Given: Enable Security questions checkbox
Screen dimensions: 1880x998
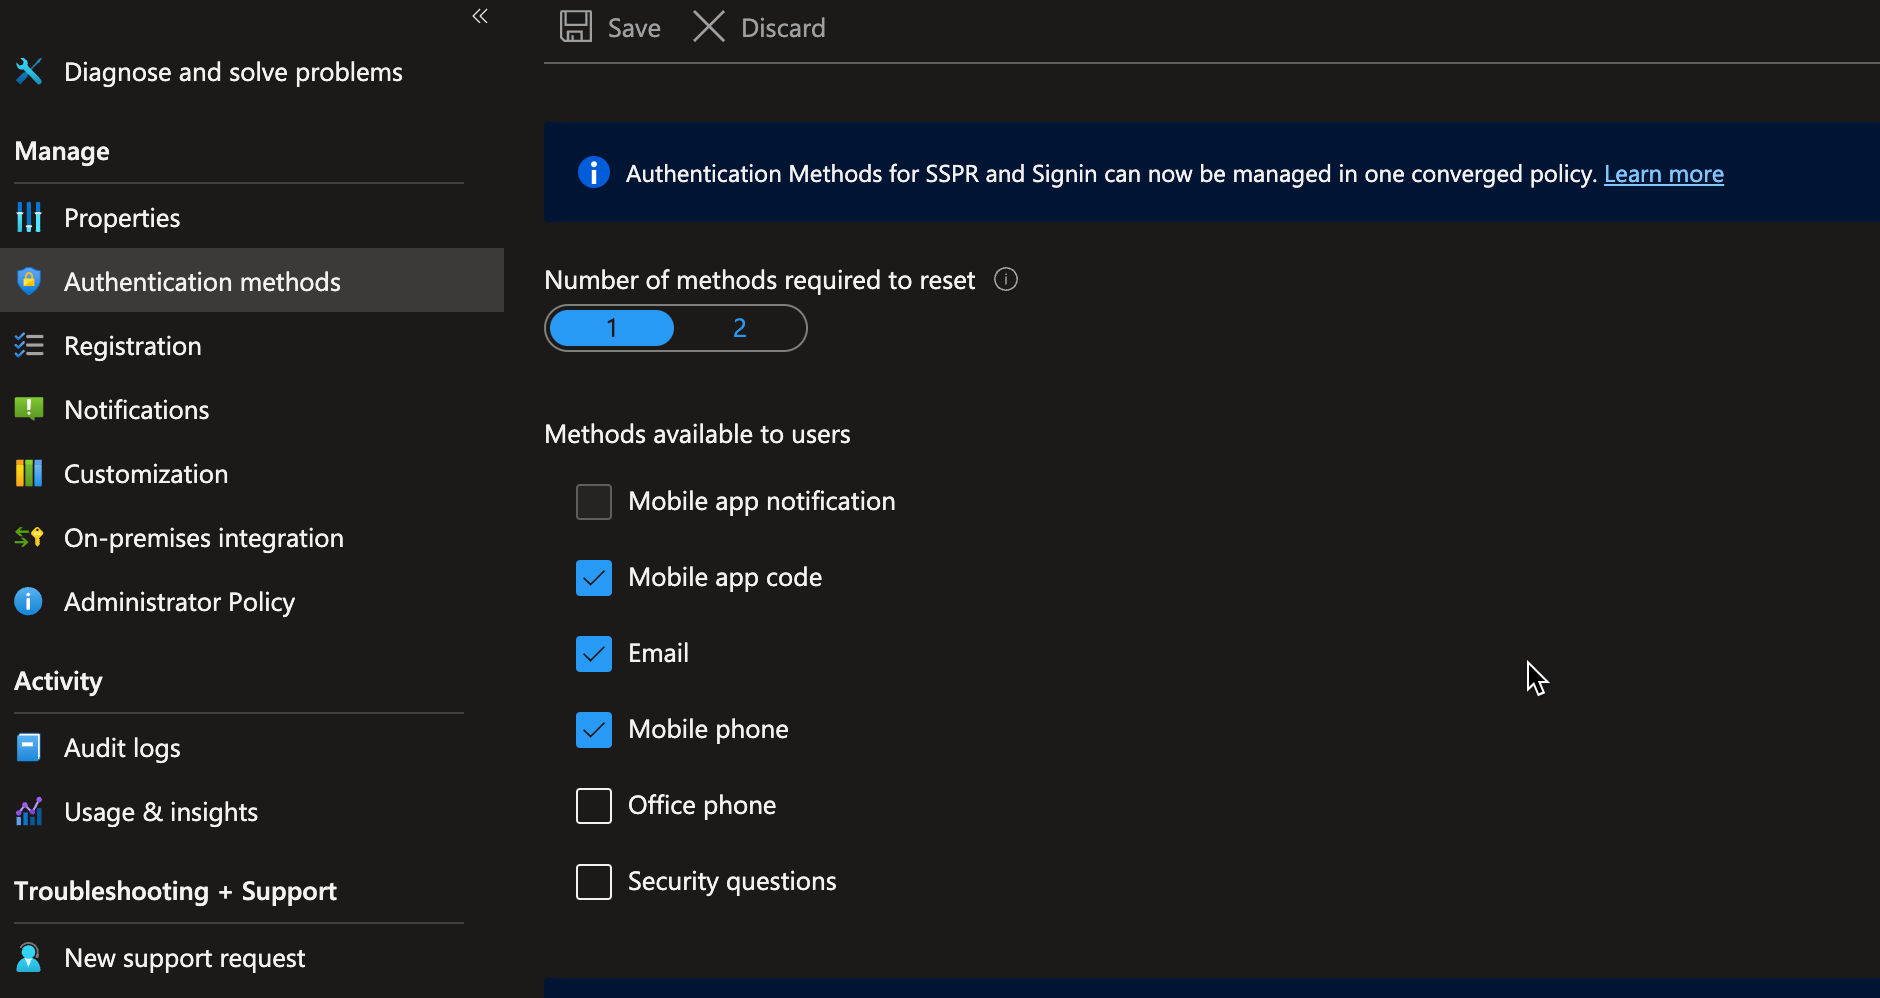Looking at the screenshot, I should (594, 882).
